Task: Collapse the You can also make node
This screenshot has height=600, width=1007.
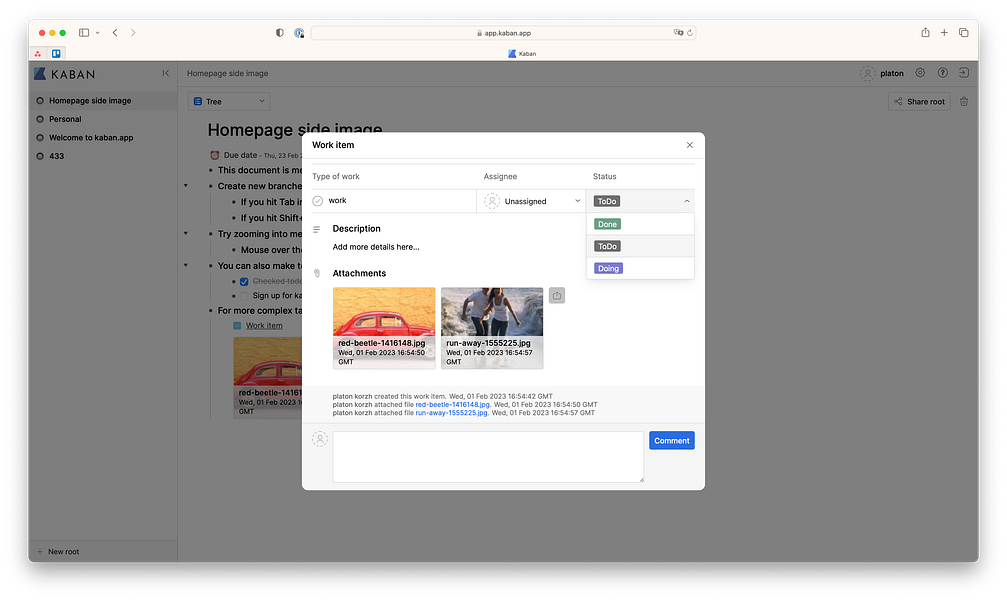Action: (186, 265)
